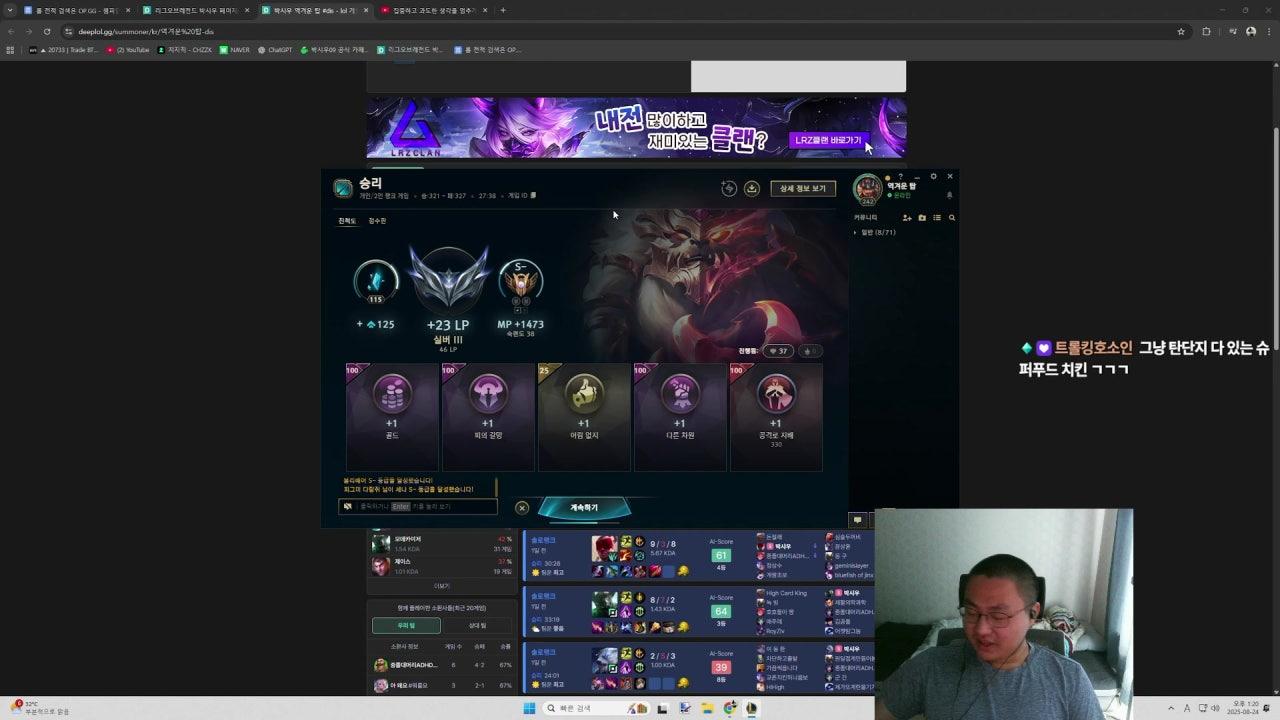Click High Card King player name
This screenshot has width=1280, height=720.
786,593
